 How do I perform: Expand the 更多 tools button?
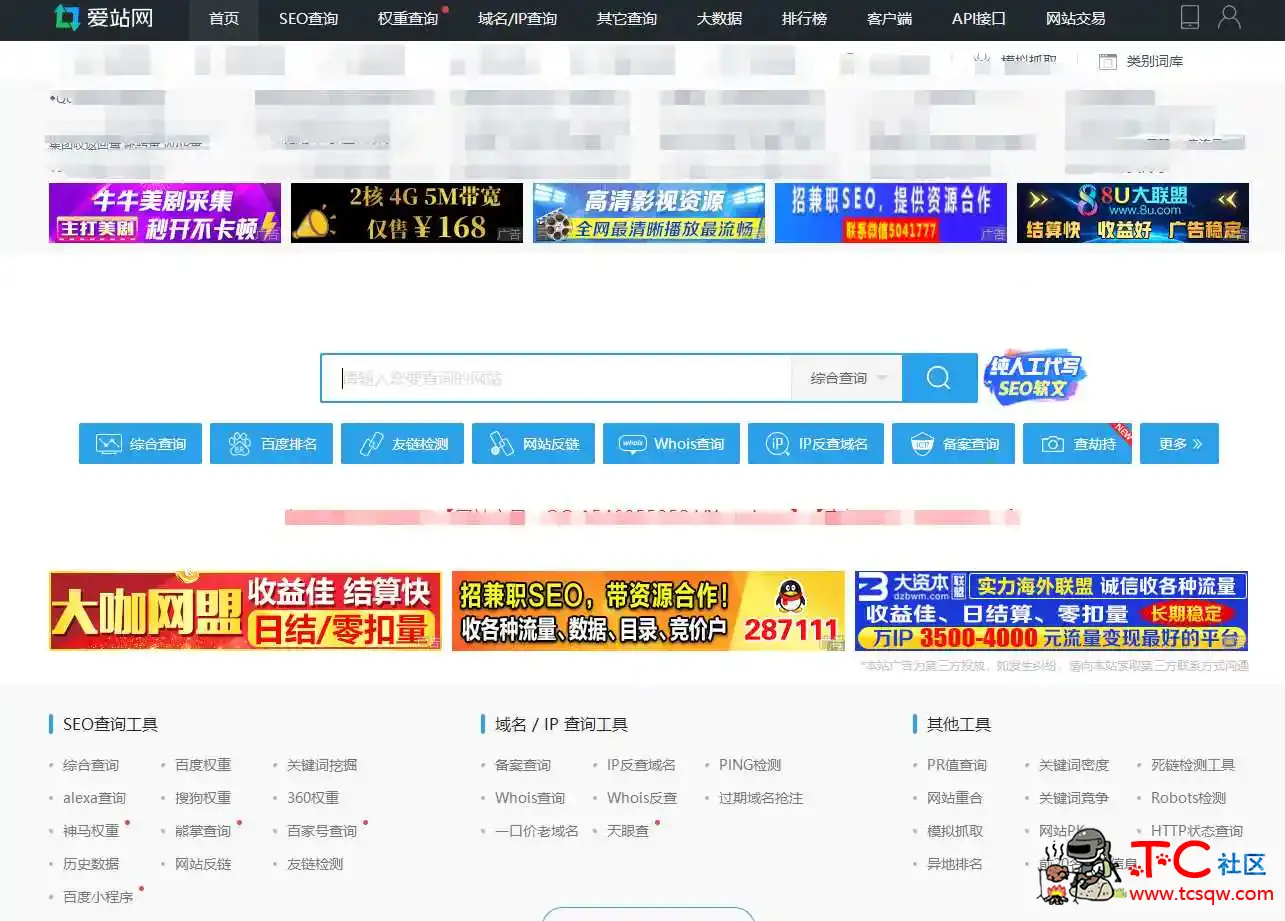click(x=1179, y=444)
